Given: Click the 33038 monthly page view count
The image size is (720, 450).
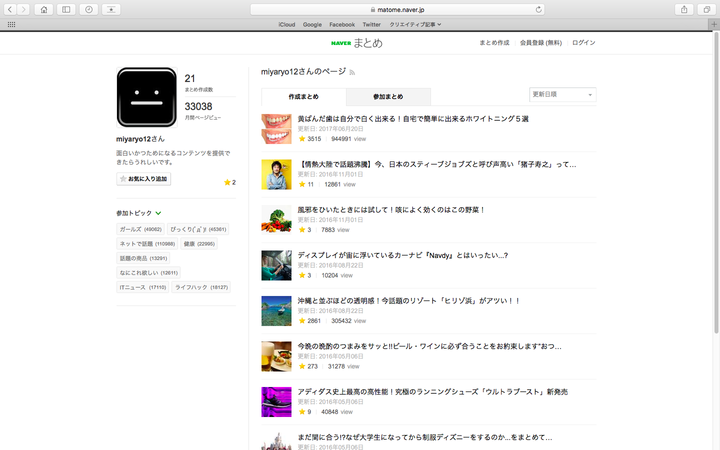Looking at the screenshot, I should [198, 107].
